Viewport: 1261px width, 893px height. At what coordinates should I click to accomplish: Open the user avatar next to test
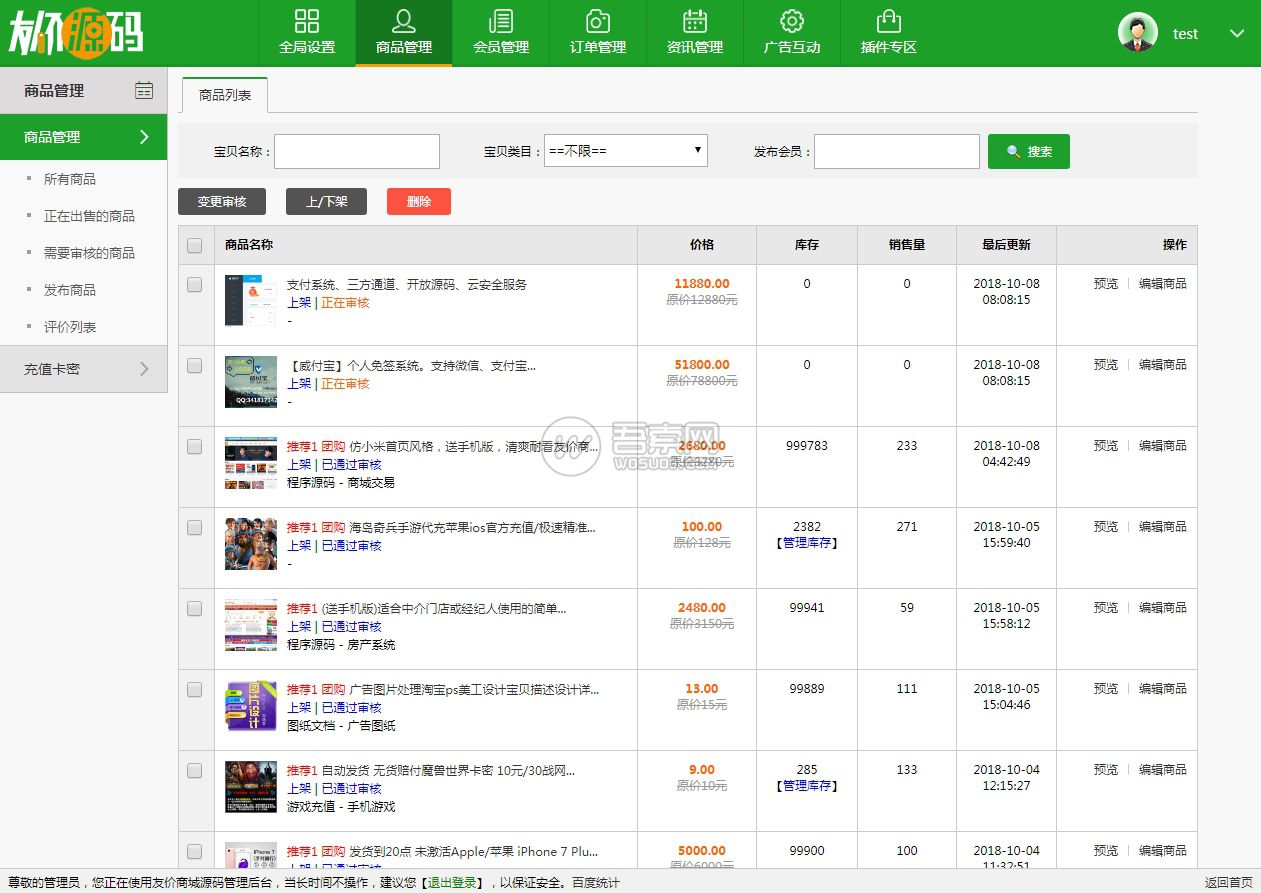coord(1137,31)
